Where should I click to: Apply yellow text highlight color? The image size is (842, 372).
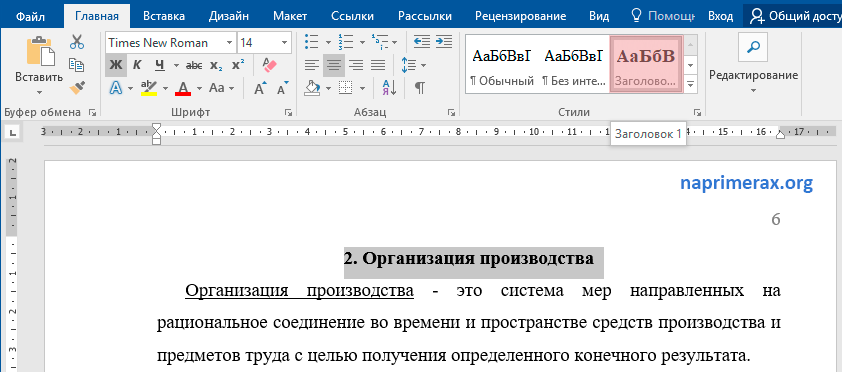[x=149, y=88]
